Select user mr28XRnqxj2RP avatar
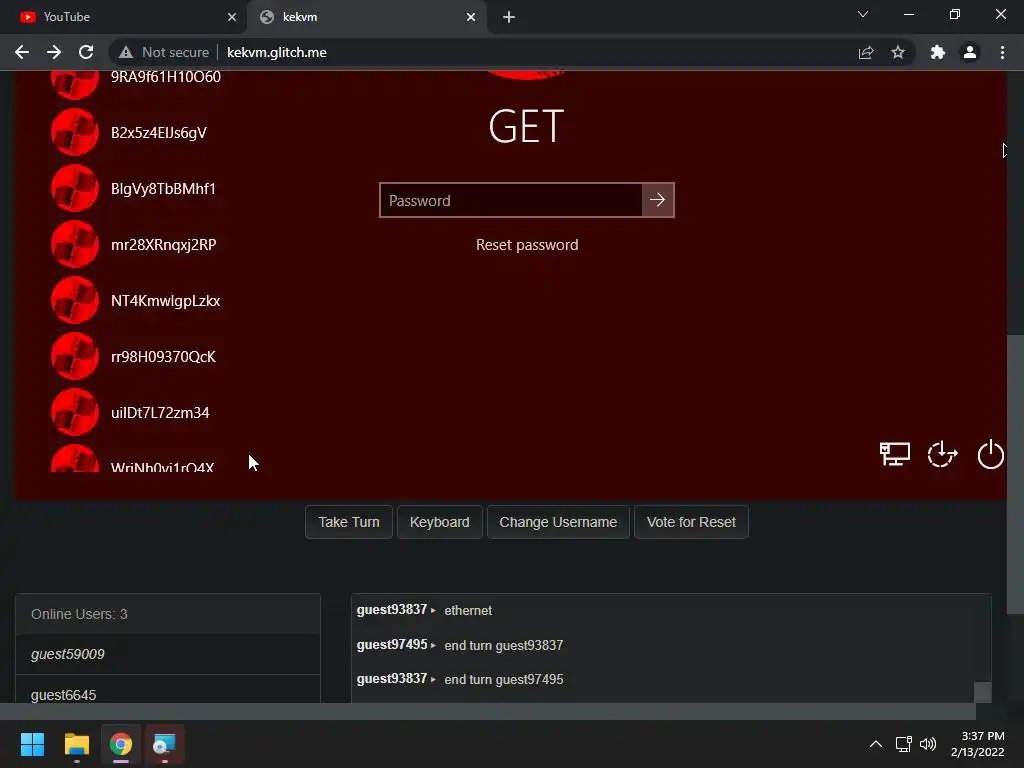 click(74, 244)
